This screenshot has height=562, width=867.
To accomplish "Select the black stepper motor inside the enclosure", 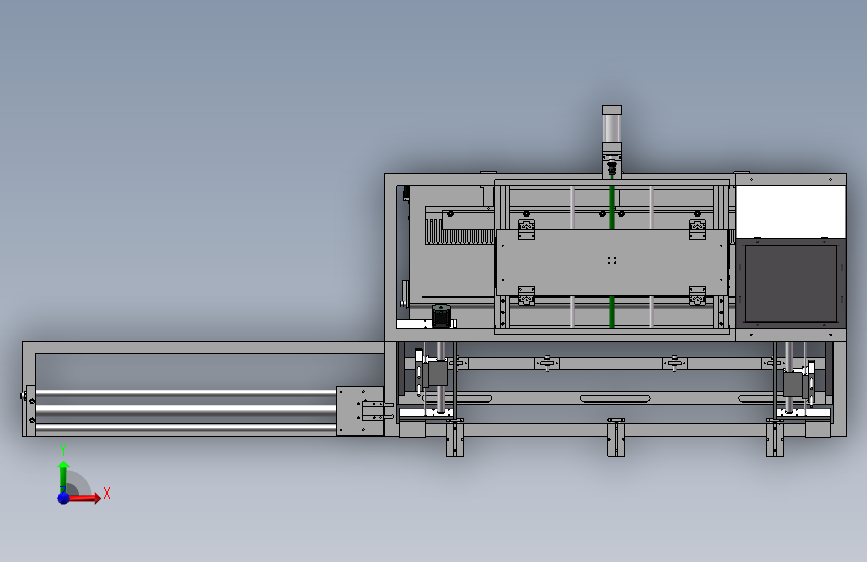I will pyautogui.click(x=441, y=316).
